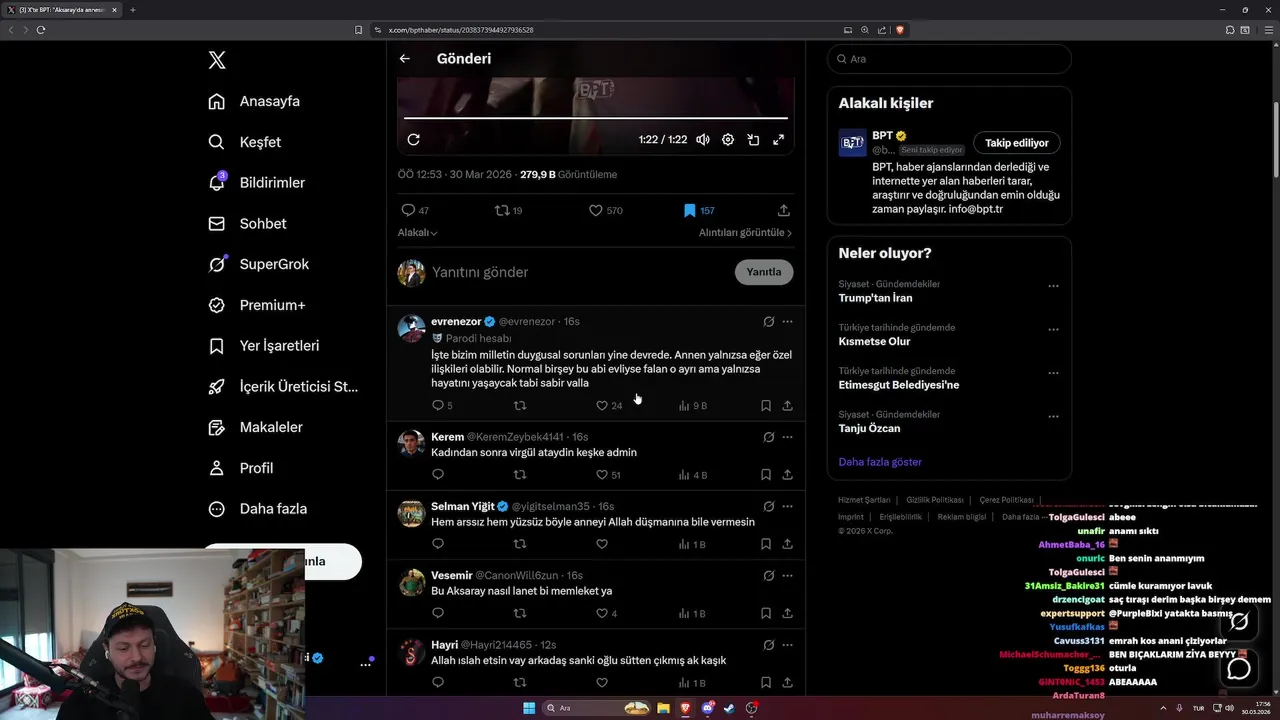
Task: Open more options on Vesemir's reply
Action: click(788, 576)
